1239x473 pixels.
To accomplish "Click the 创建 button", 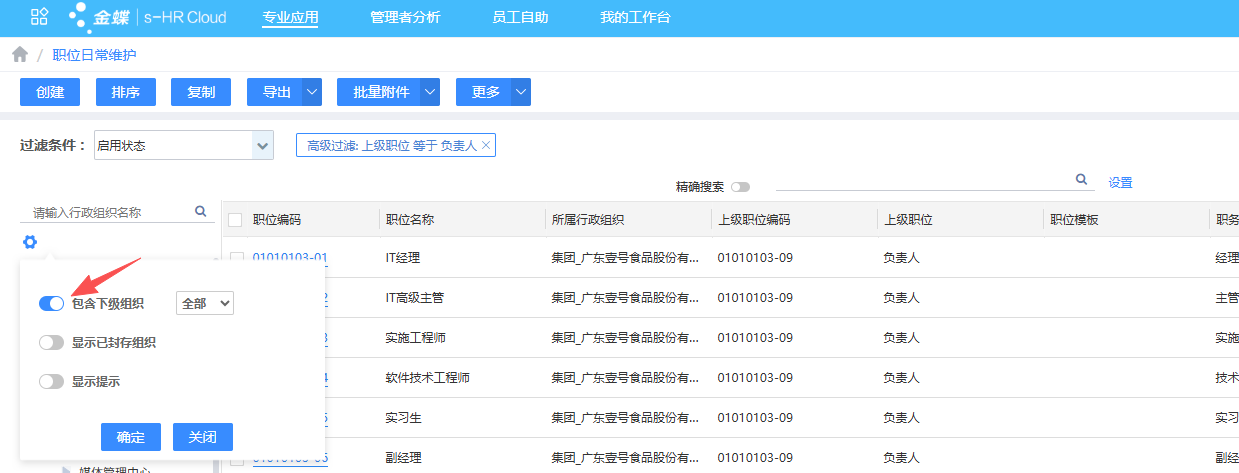I will 50,92.
